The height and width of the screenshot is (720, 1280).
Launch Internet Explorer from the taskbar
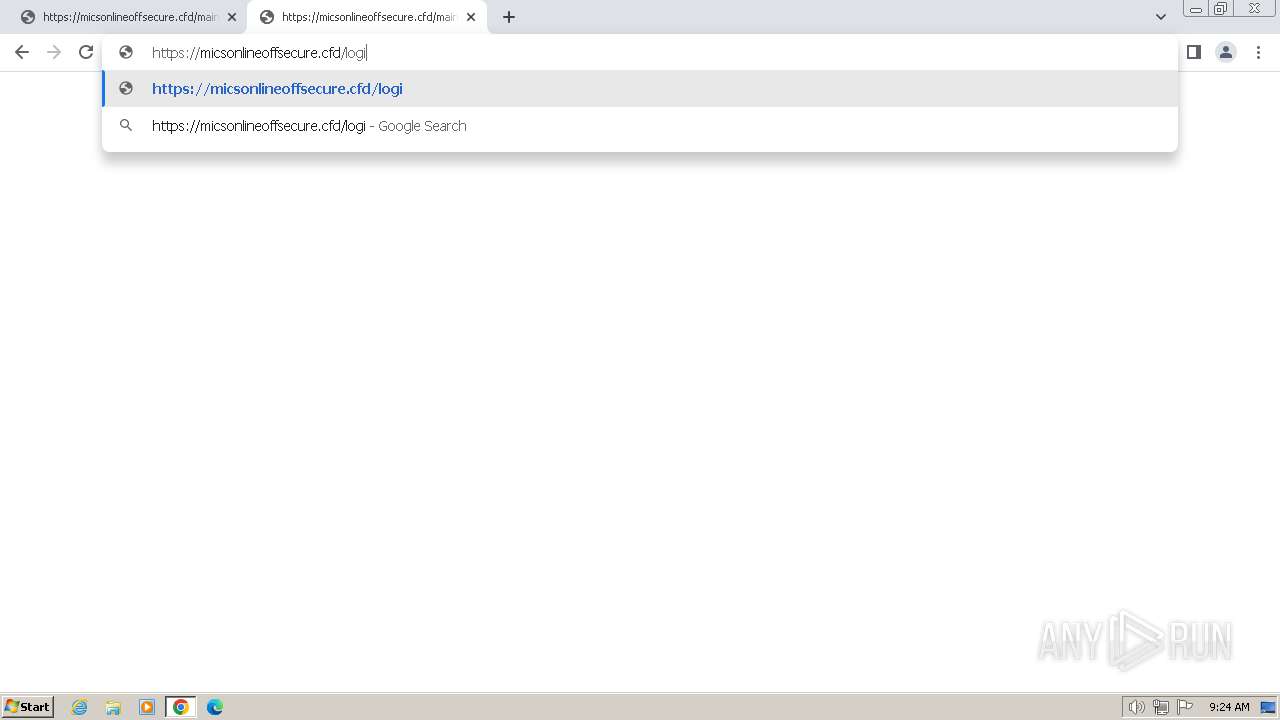point(80,707)
